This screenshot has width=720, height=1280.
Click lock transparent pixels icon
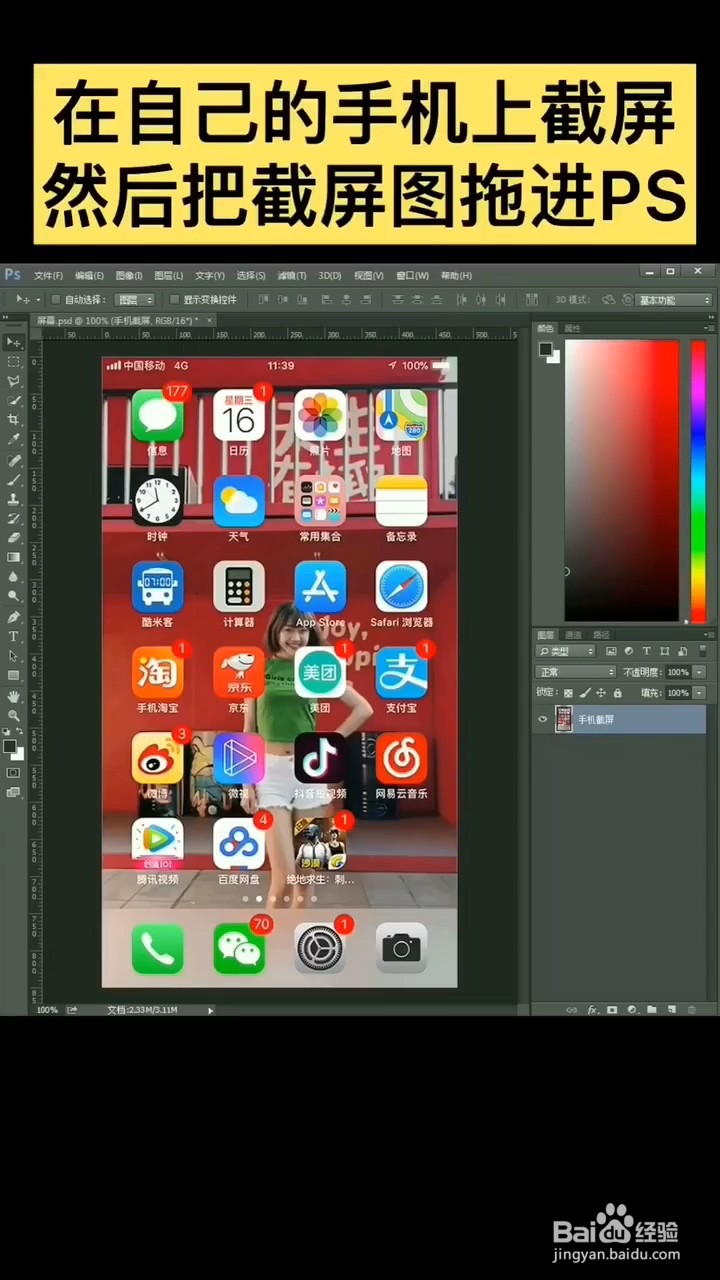pos(568,692)
